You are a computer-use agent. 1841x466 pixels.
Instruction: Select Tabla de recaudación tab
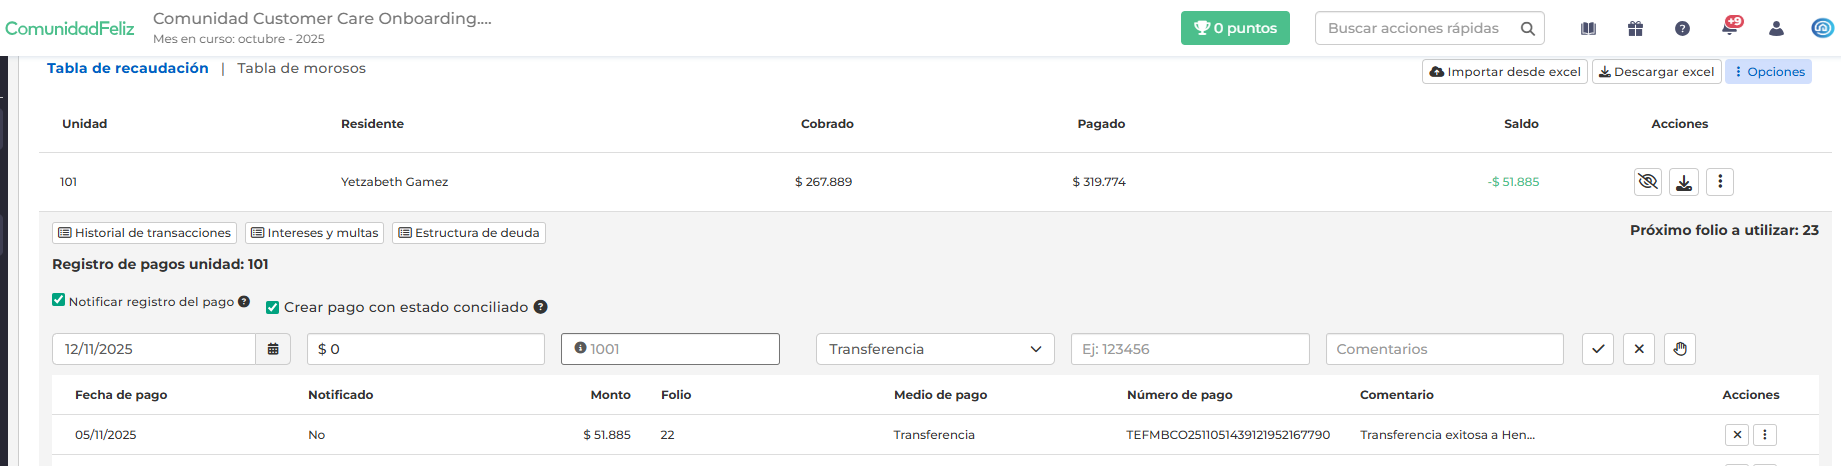pyautogui.click(x=128, y=68)
